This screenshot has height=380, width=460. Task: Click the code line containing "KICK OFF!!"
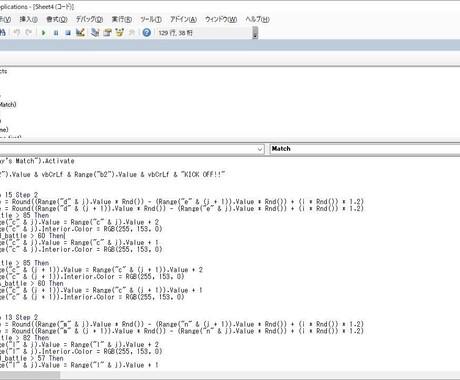click(113, 174)
